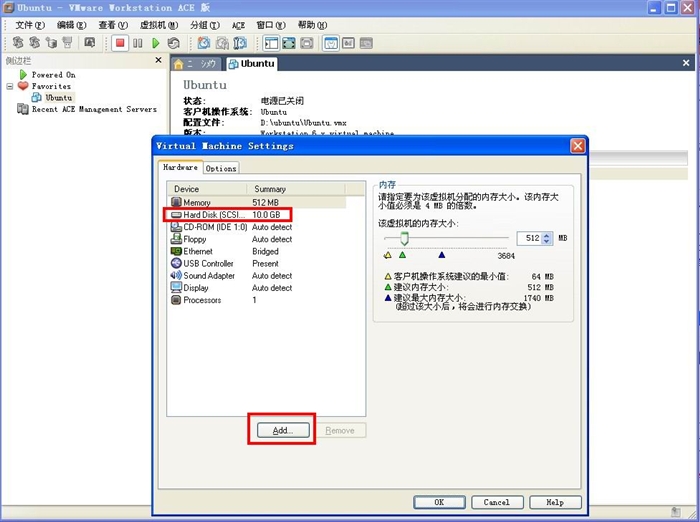Open the 查看(V) menu
The width and height of the screenshot is (700, 522).
coord(113,25)
